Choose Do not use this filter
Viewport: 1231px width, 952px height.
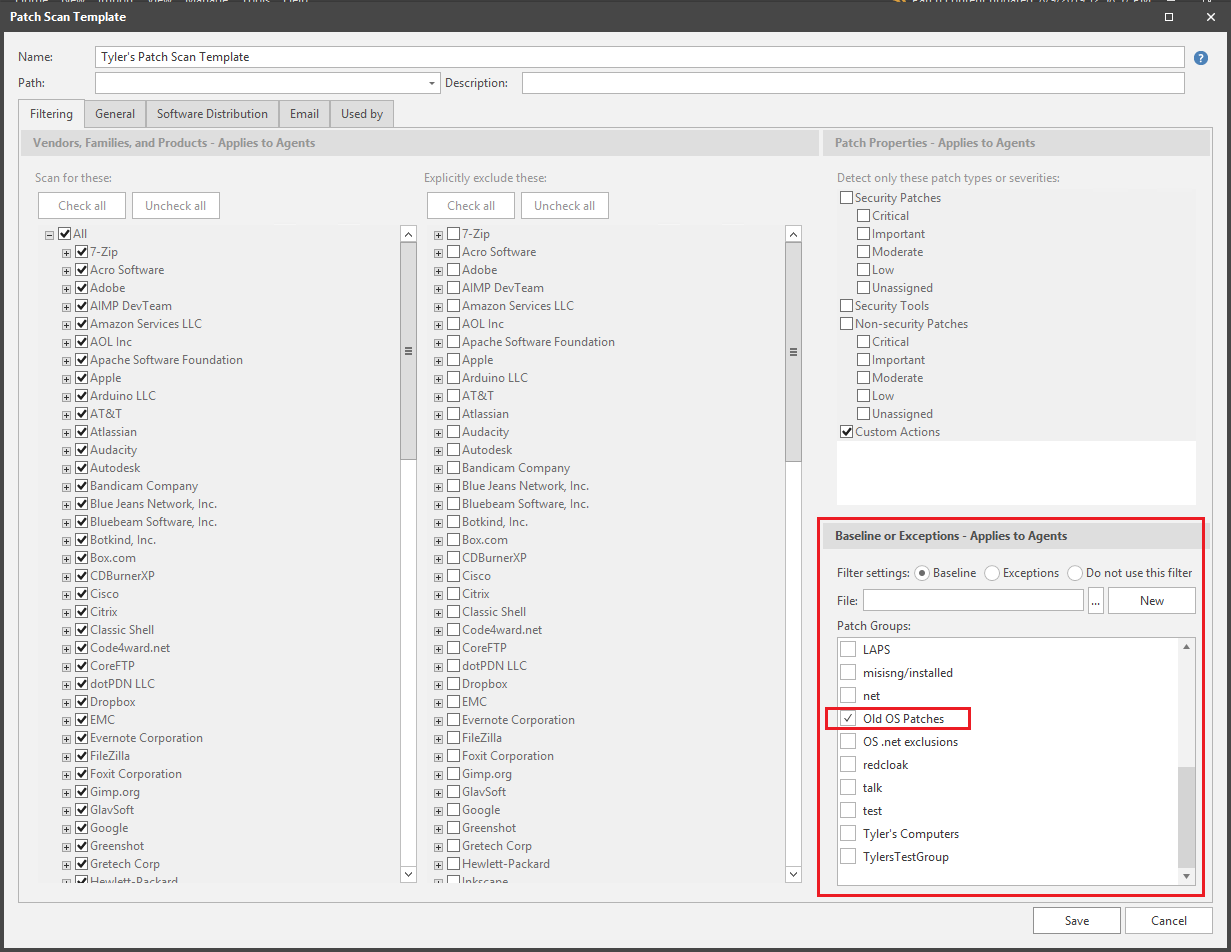point(1075,574)
